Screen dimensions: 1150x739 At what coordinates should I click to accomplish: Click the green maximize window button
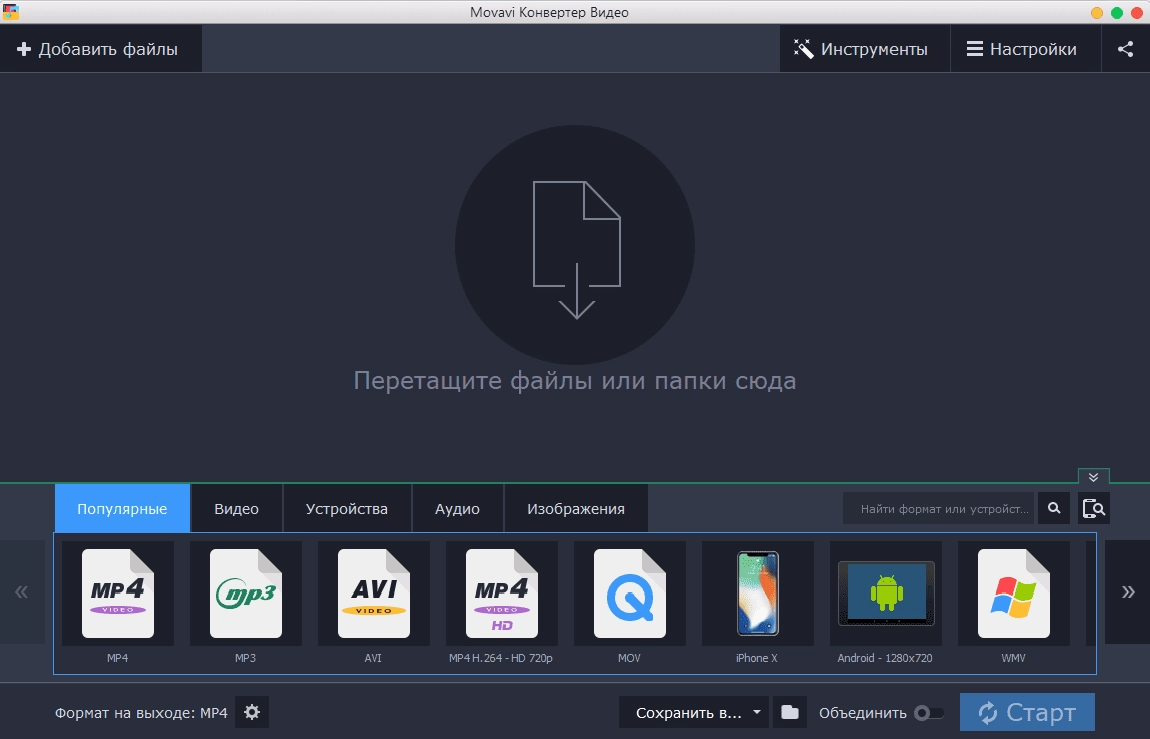click(x=1117, y=12)
